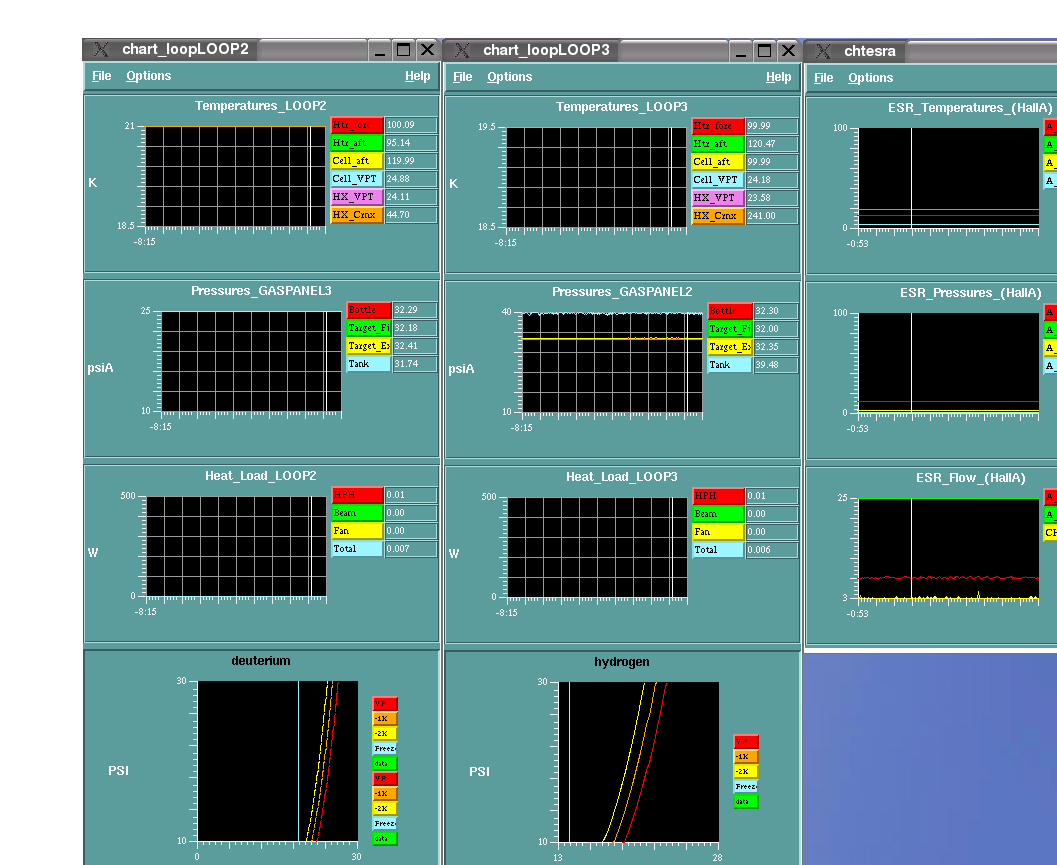Select Beam legend in Heat_Load_LOOP3

[x=719, y=514]
